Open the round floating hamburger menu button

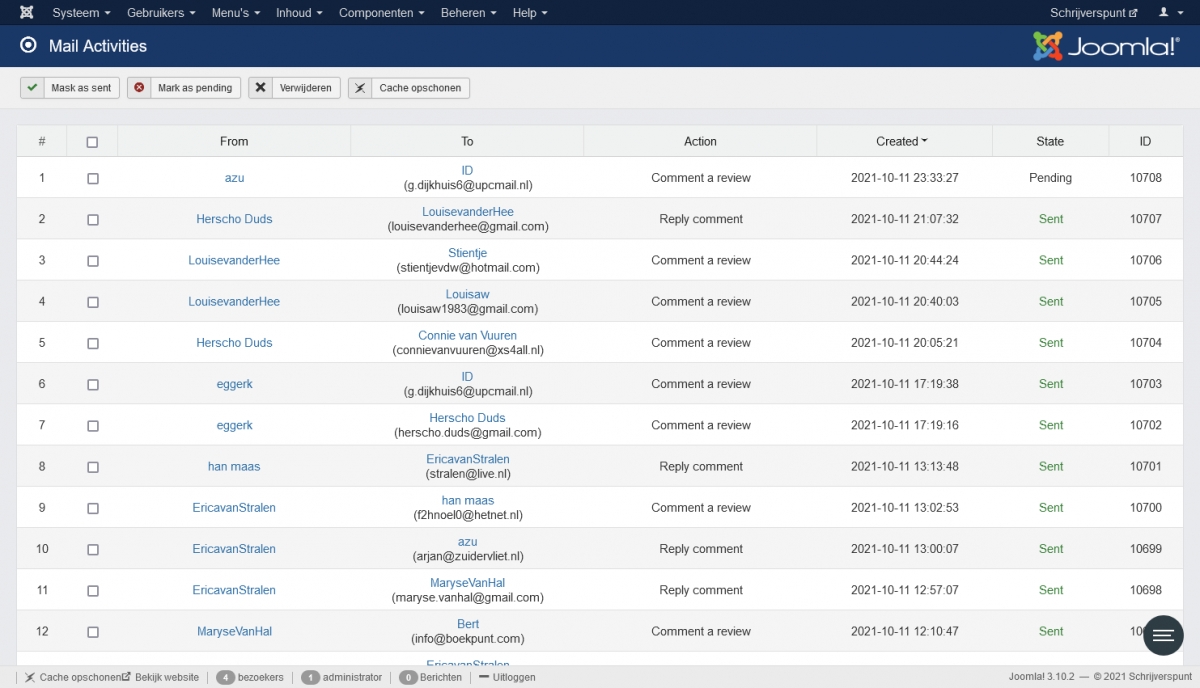point(1163,635)
